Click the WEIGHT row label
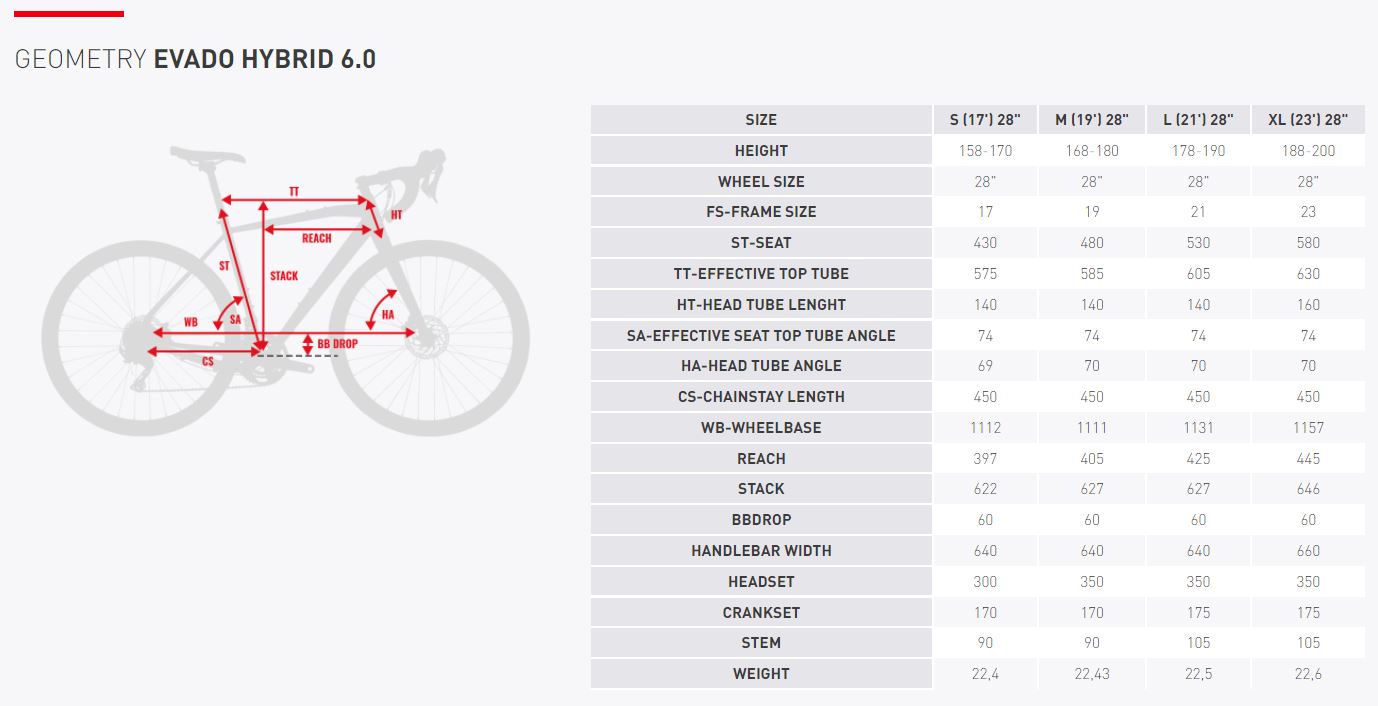1378x706 pixels. pos(761,674)
